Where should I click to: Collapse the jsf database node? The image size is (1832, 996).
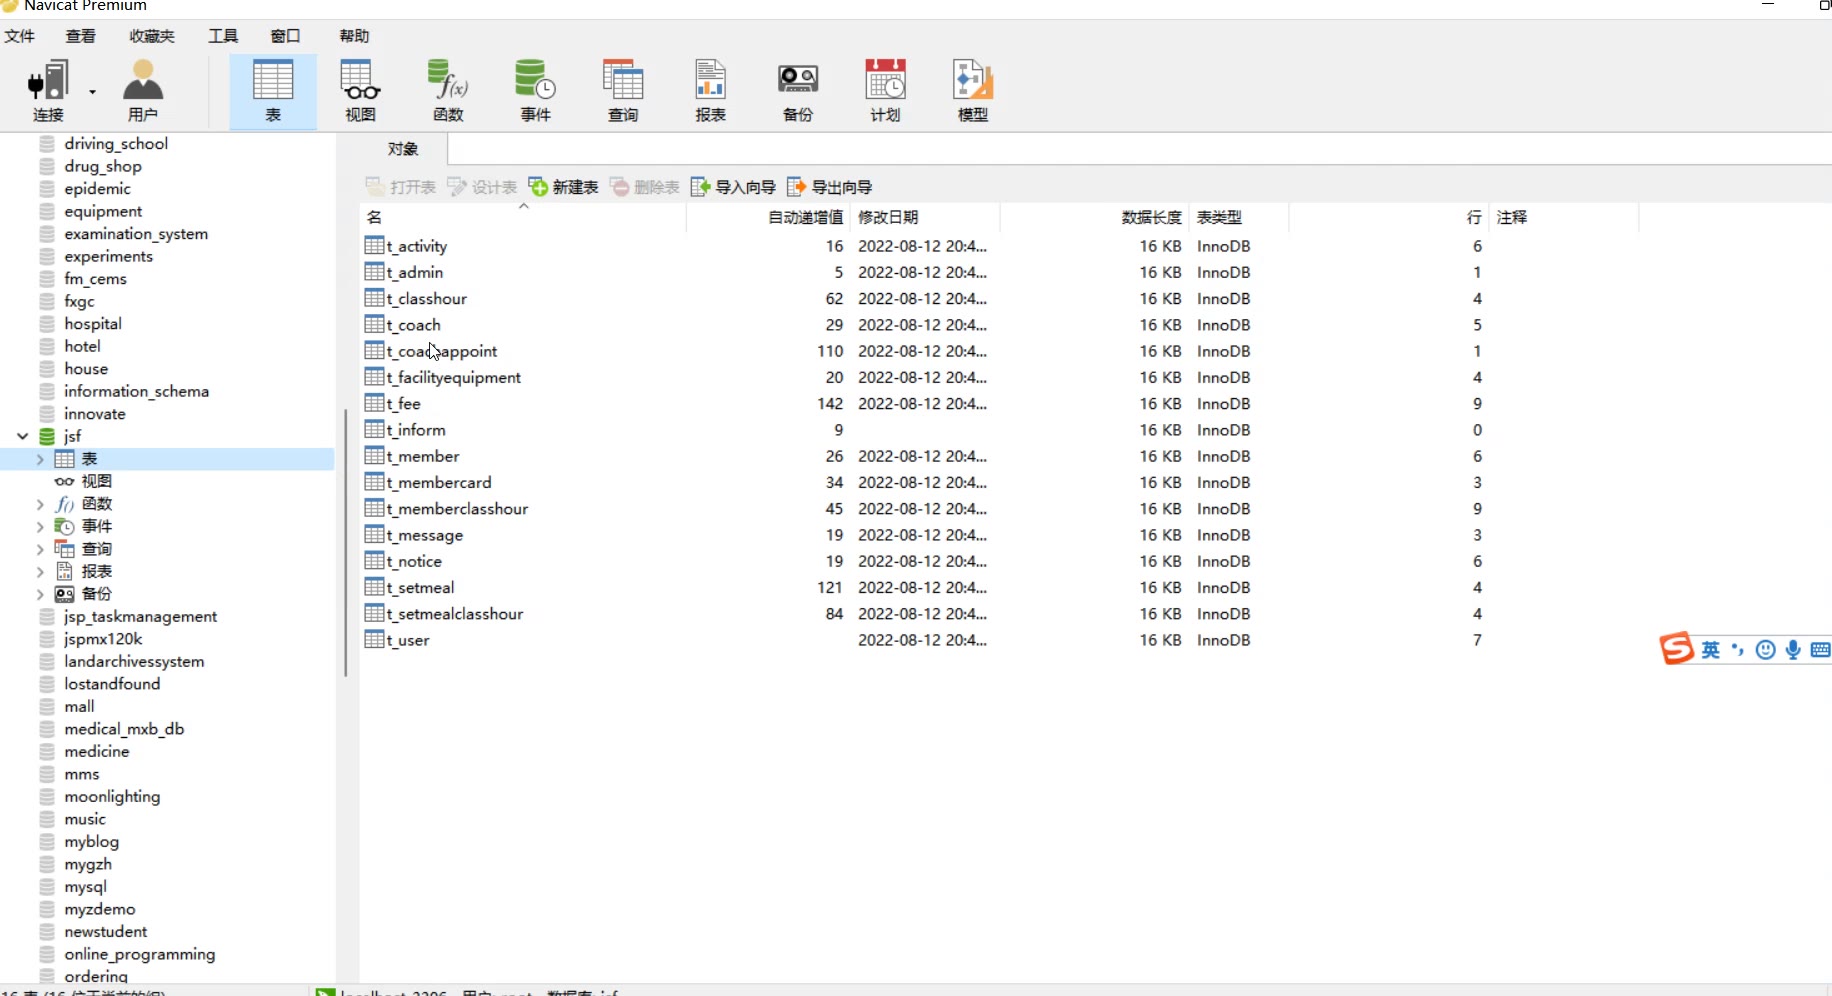22,437
